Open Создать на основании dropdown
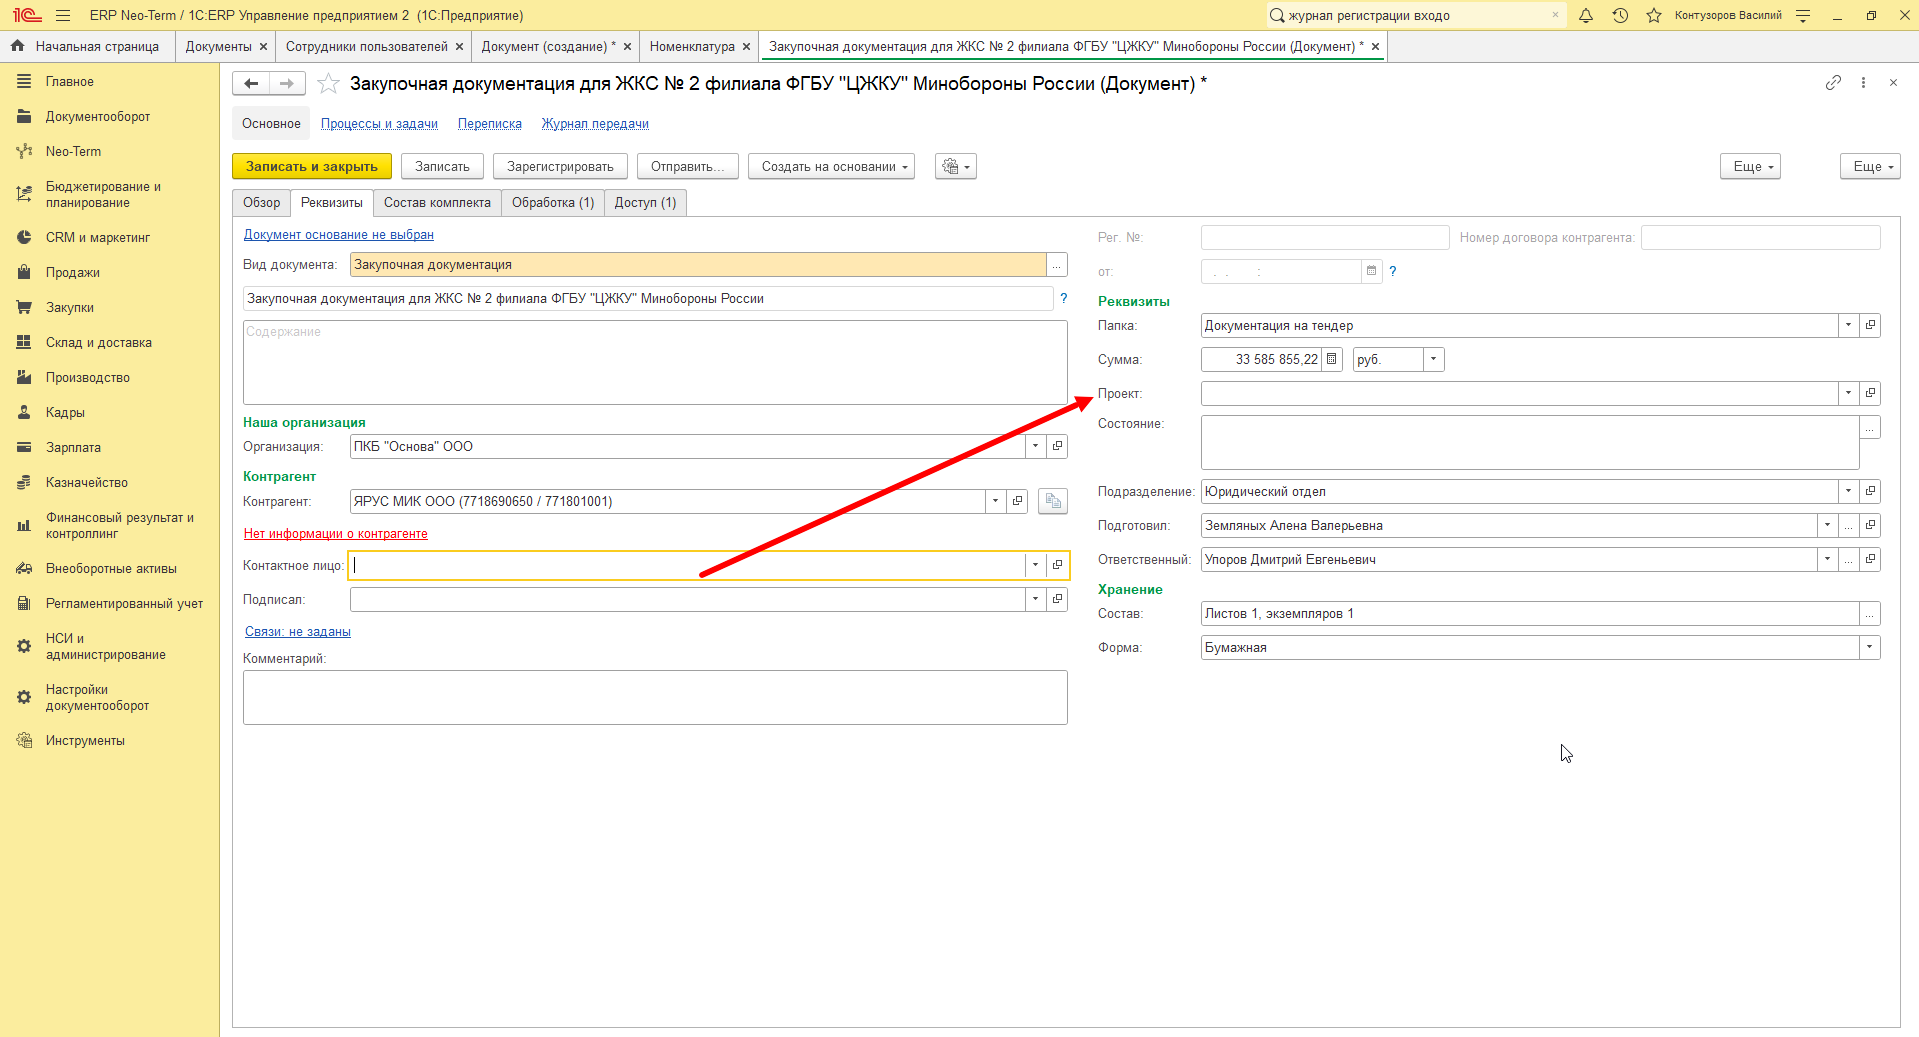The image size is (1919, 1037). (x=833, y=167)
